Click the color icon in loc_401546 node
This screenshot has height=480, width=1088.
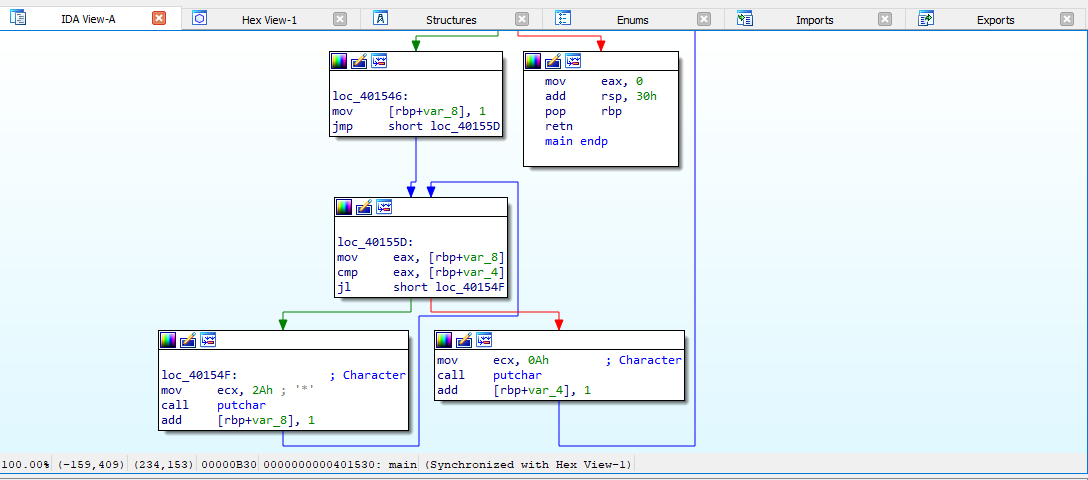pyautogui.click(x=339, y=61)
